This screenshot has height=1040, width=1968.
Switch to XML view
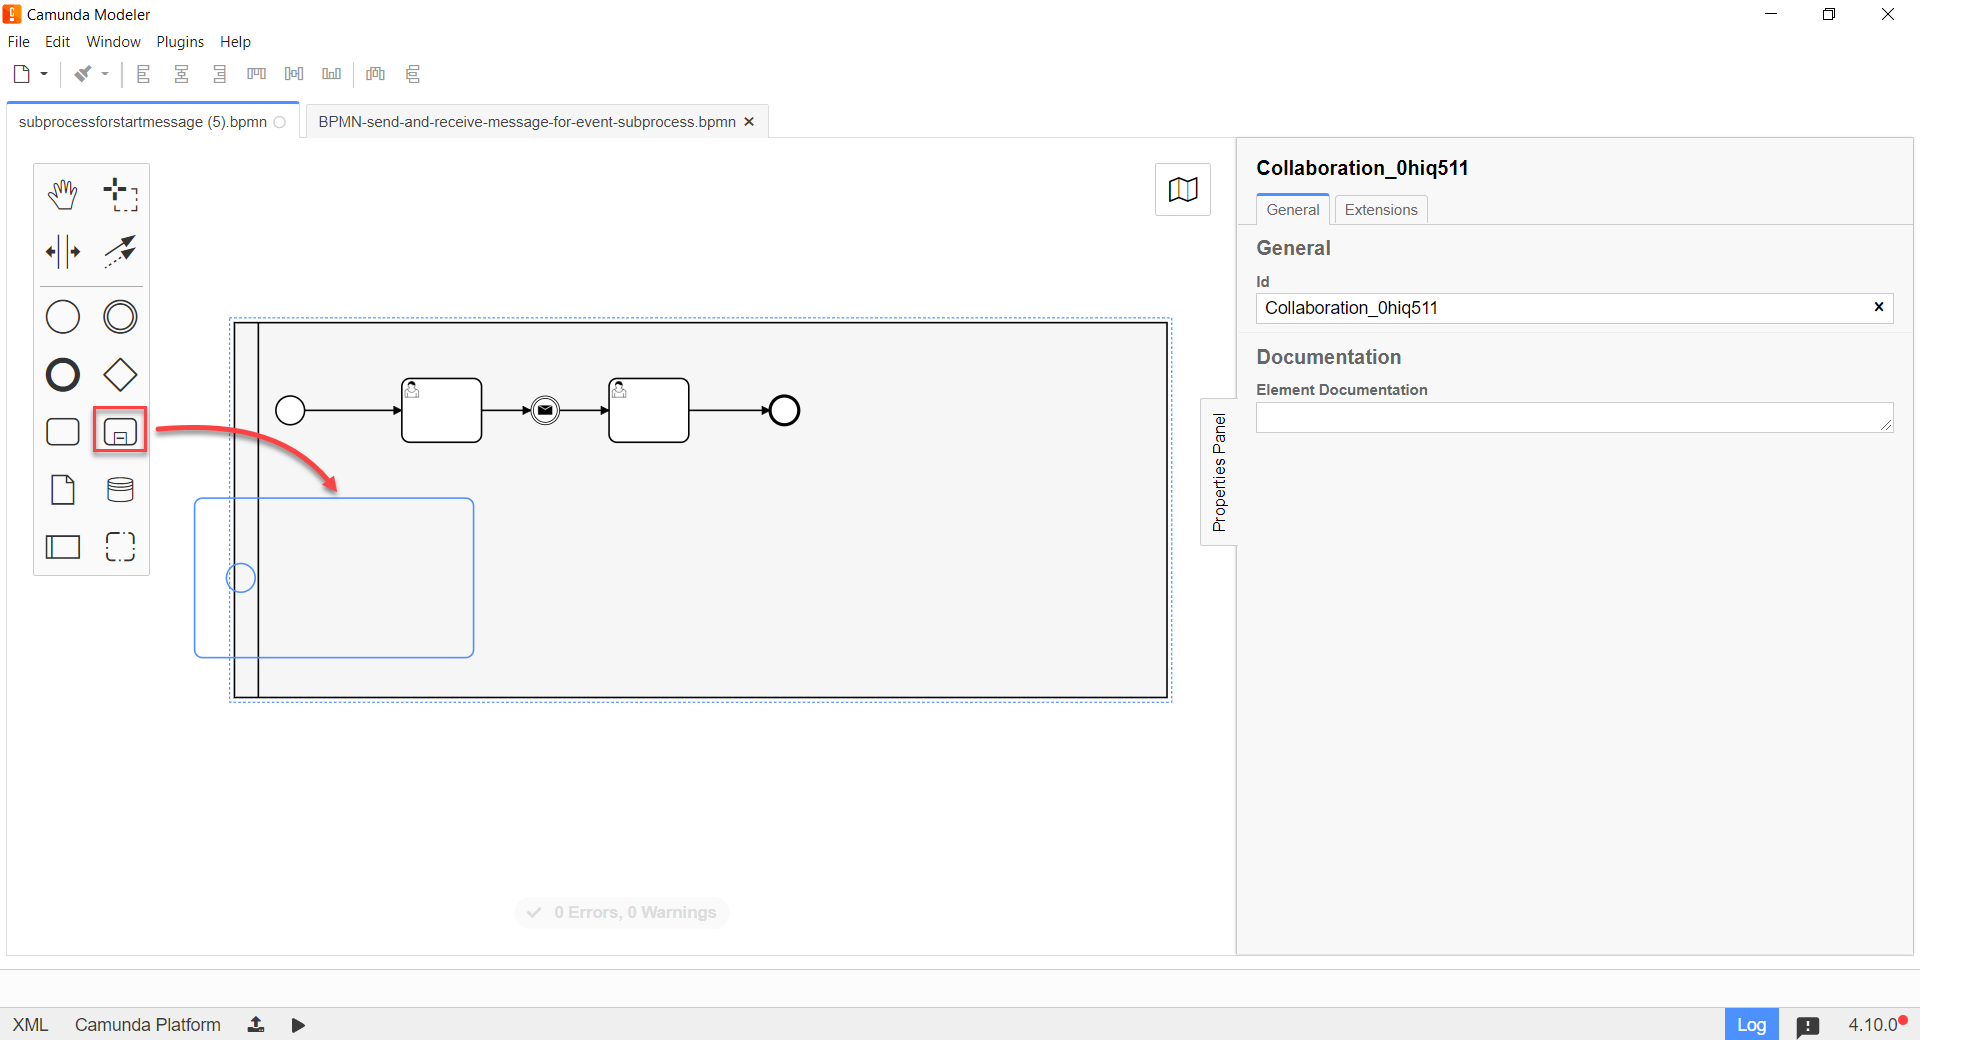pyautogui.click(x=30, y=1025)
